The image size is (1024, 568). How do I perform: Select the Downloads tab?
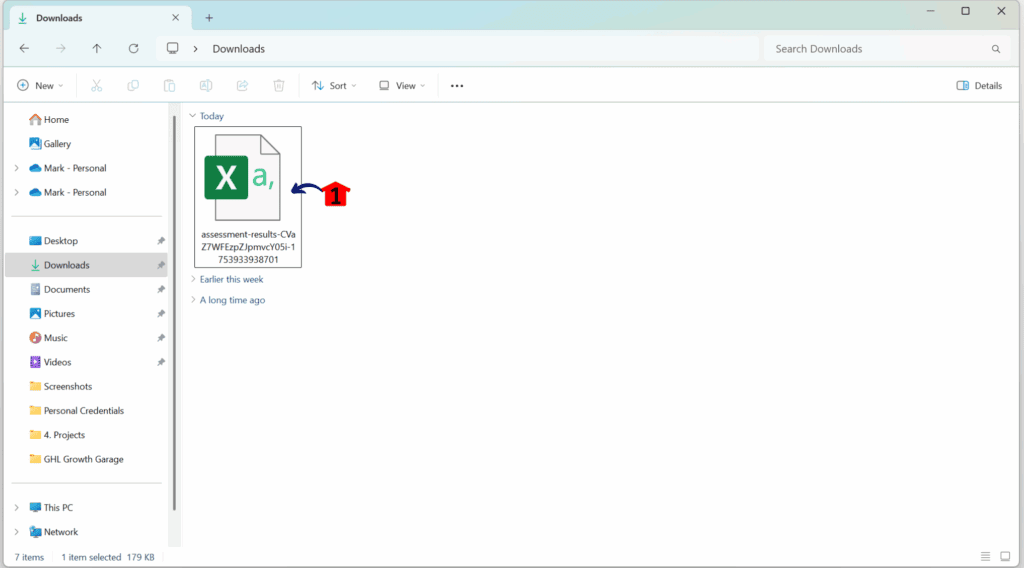coord(100,18)
